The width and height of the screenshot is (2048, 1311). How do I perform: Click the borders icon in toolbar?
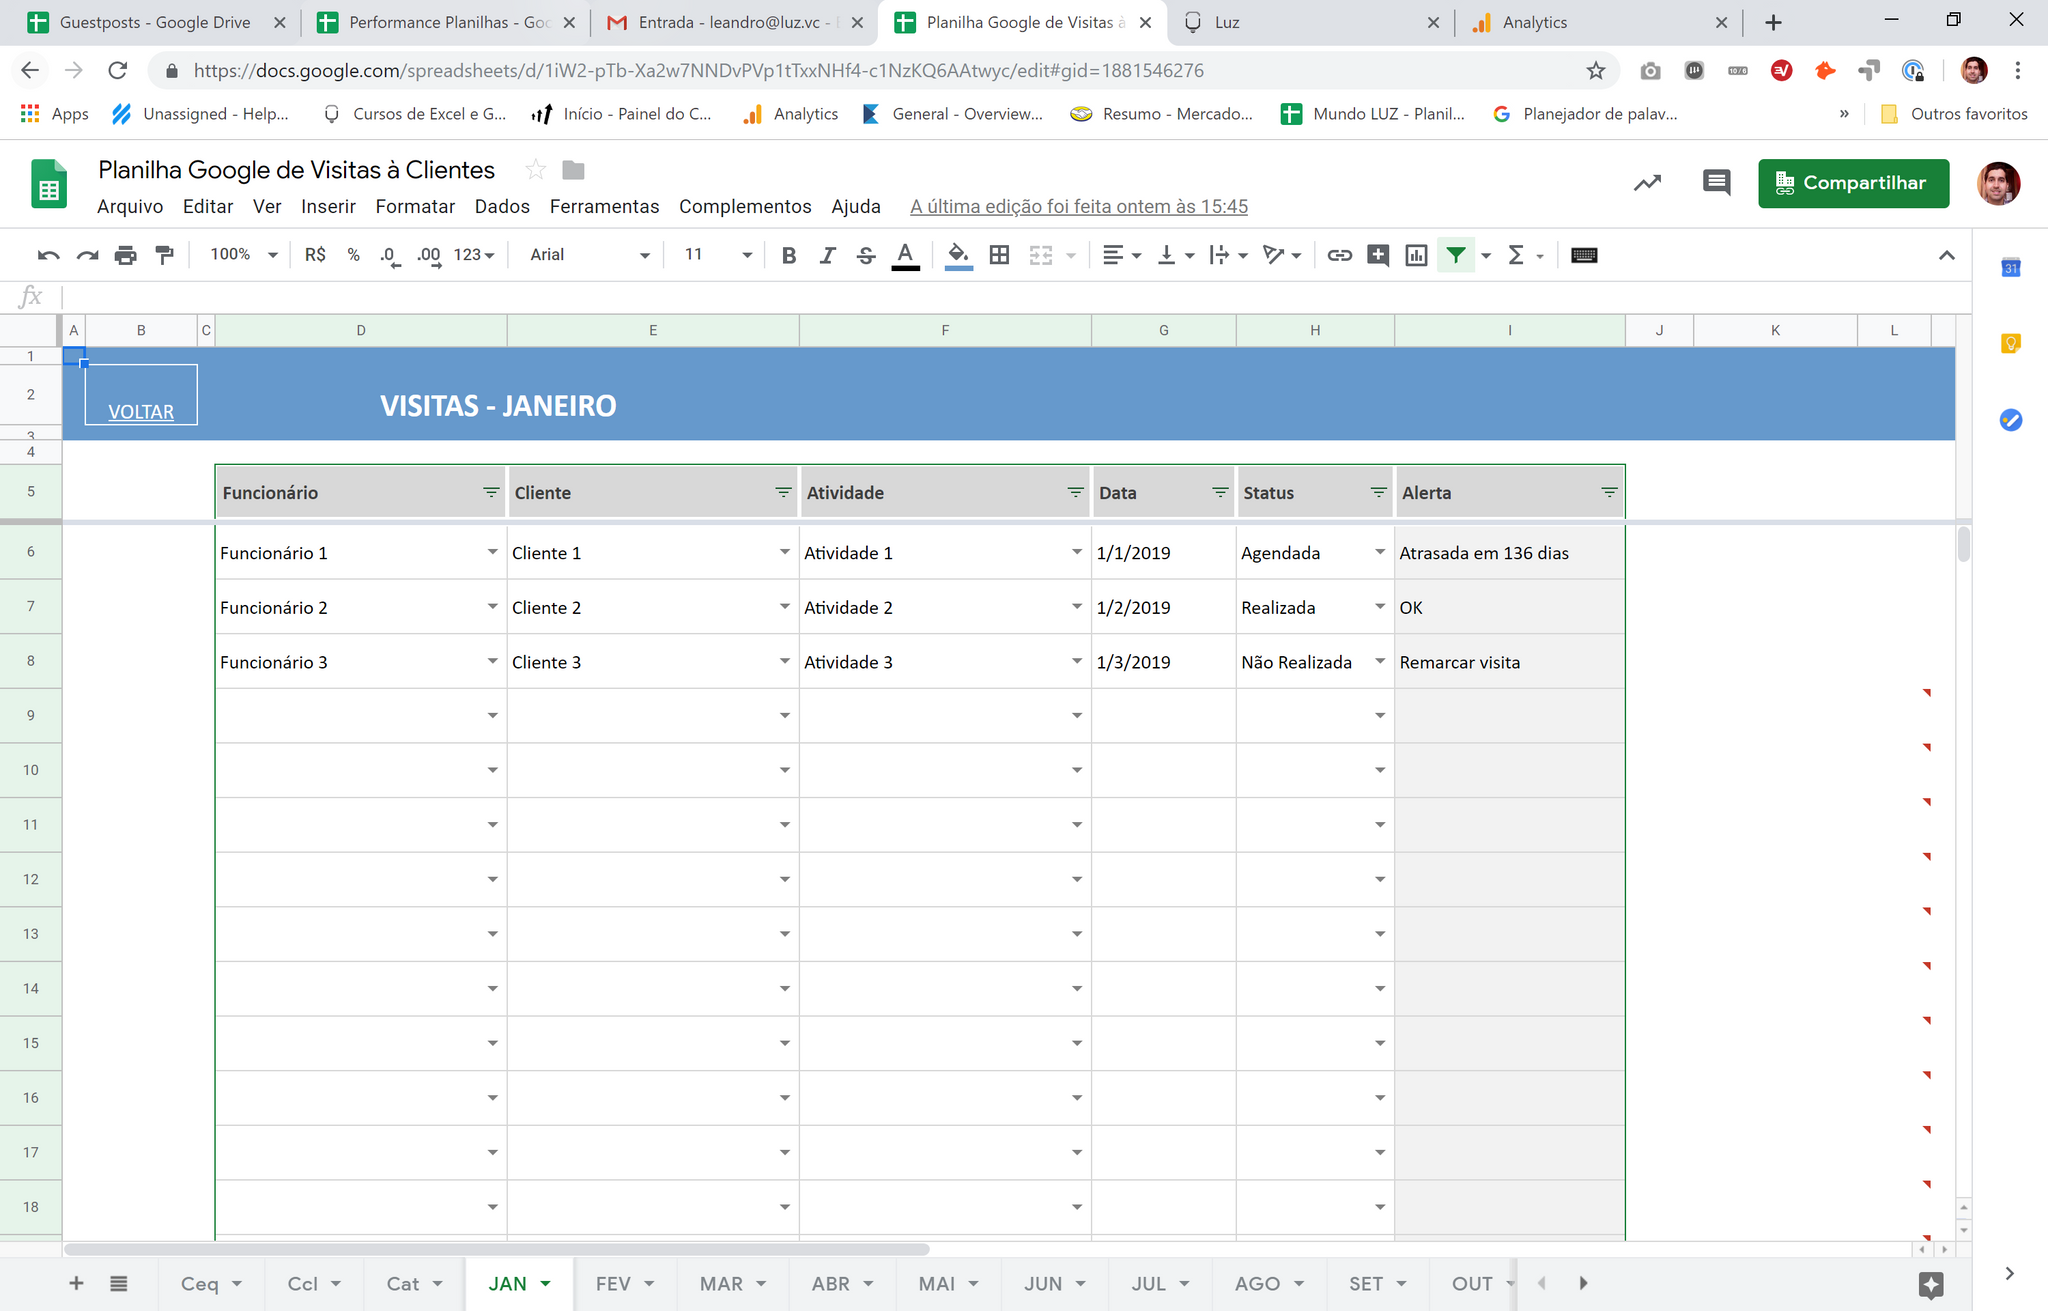[998, 255]
